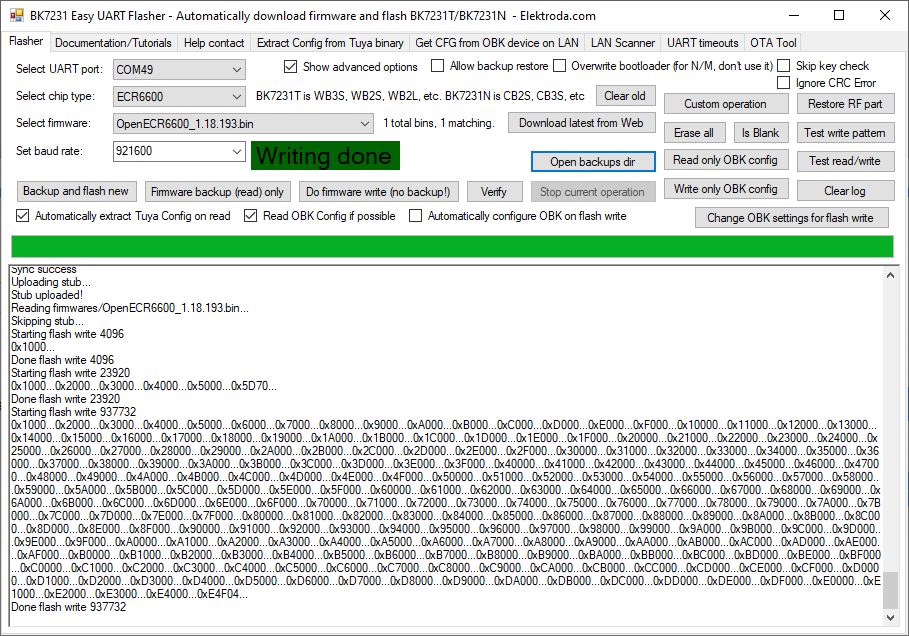Click Restore RF part button
The height and width of the screenshot is (636, 909).
(845, 104)
